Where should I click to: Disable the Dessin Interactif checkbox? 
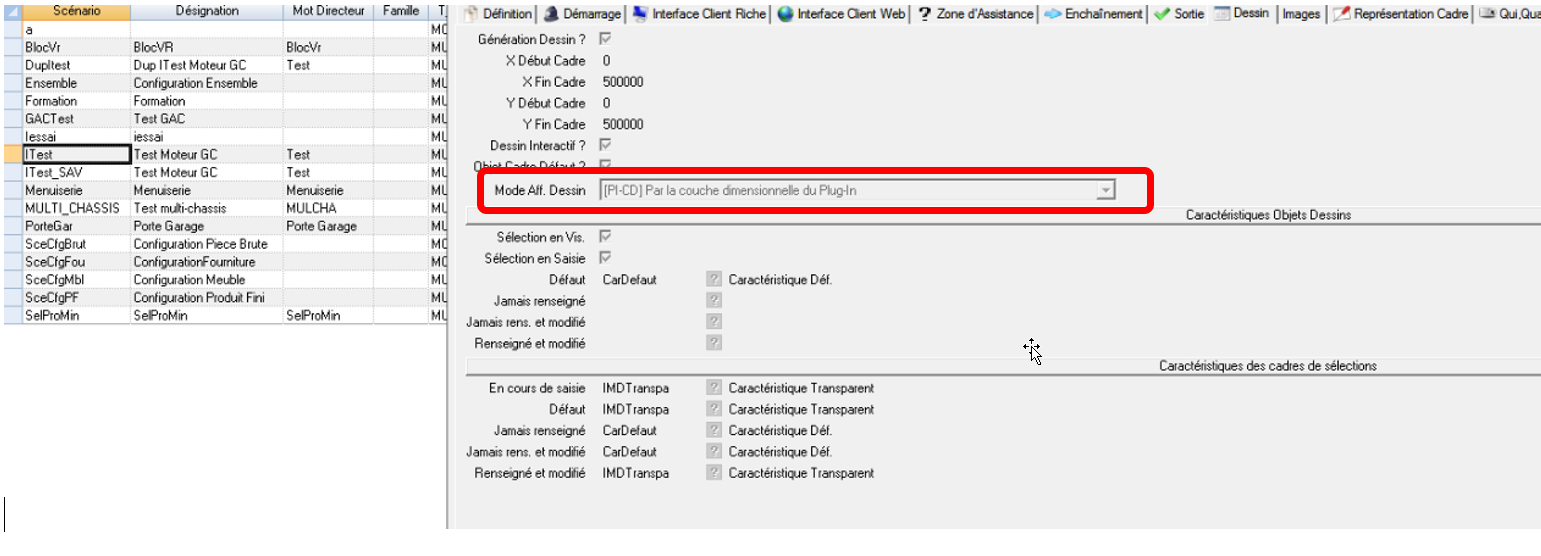[x=605, y=146]
